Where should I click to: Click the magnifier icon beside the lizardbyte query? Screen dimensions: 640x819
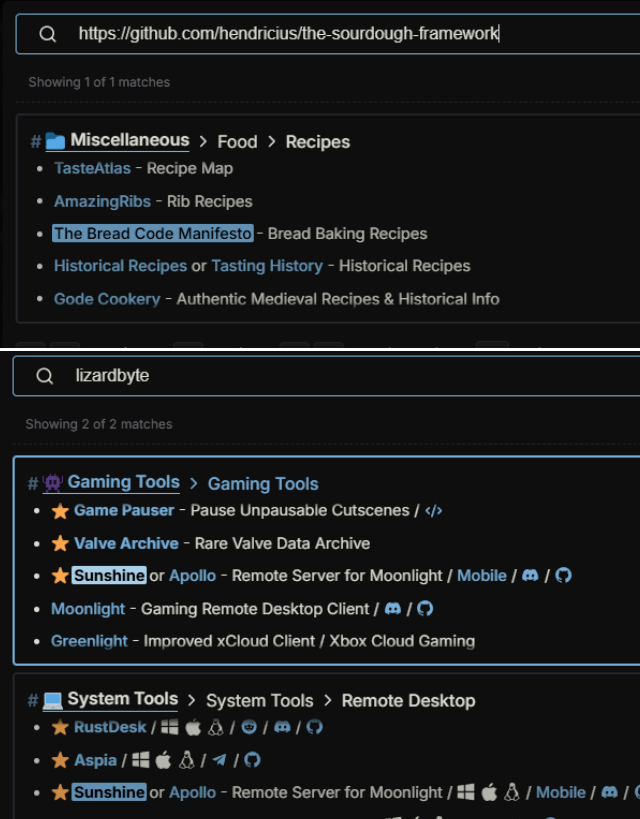44,376
